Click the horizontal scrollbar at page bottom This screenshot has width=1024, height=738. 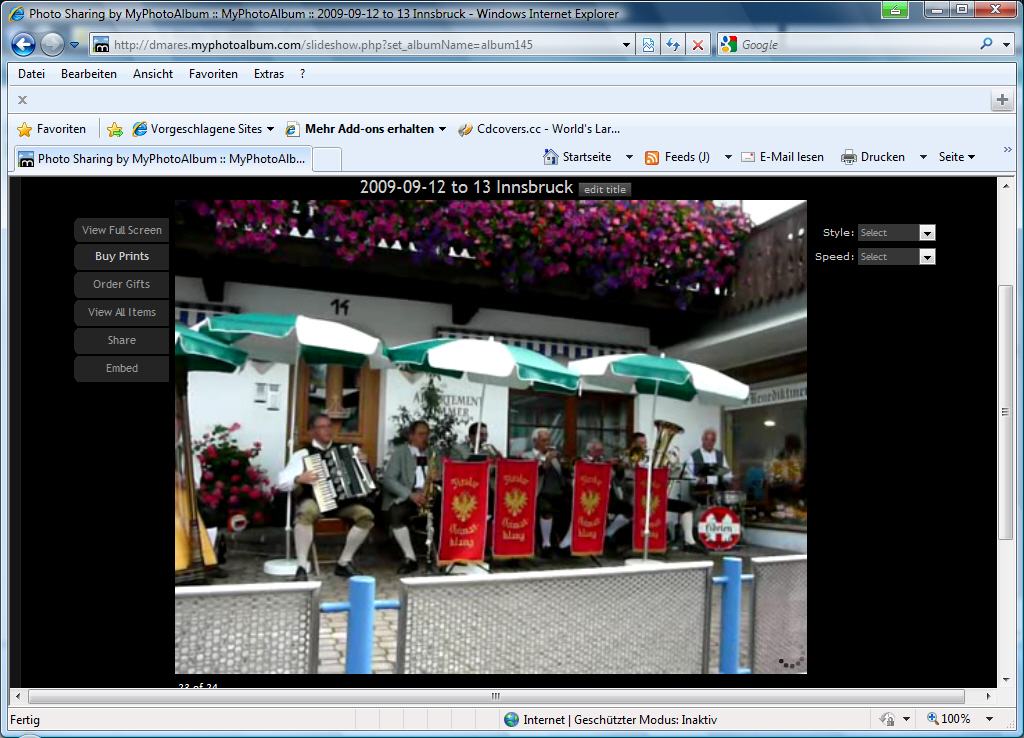[496, 696]
